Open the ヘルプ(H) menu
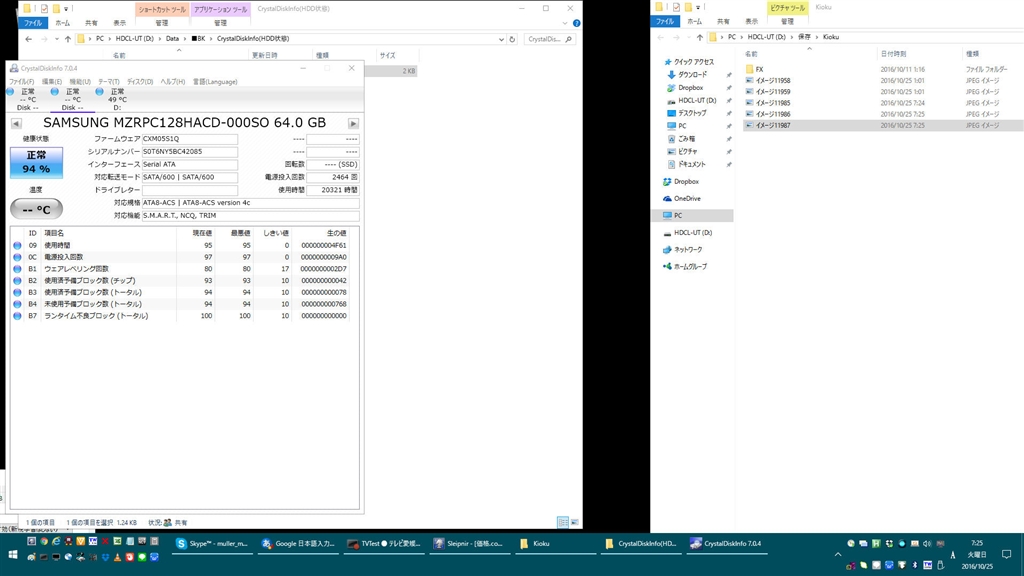The image size is (1024, 576). [172, 82]
